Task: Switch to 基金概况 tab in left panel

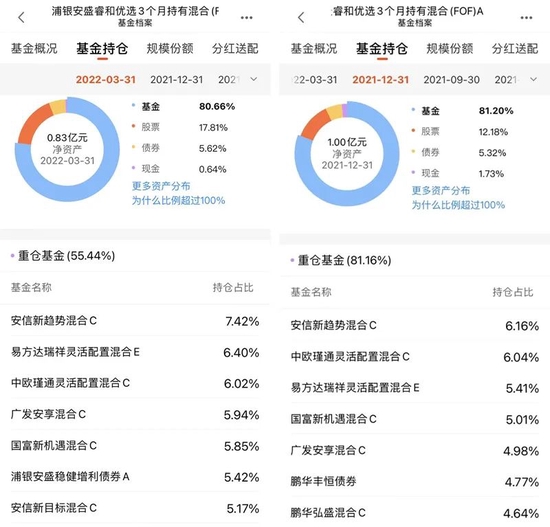Action: 34,48
